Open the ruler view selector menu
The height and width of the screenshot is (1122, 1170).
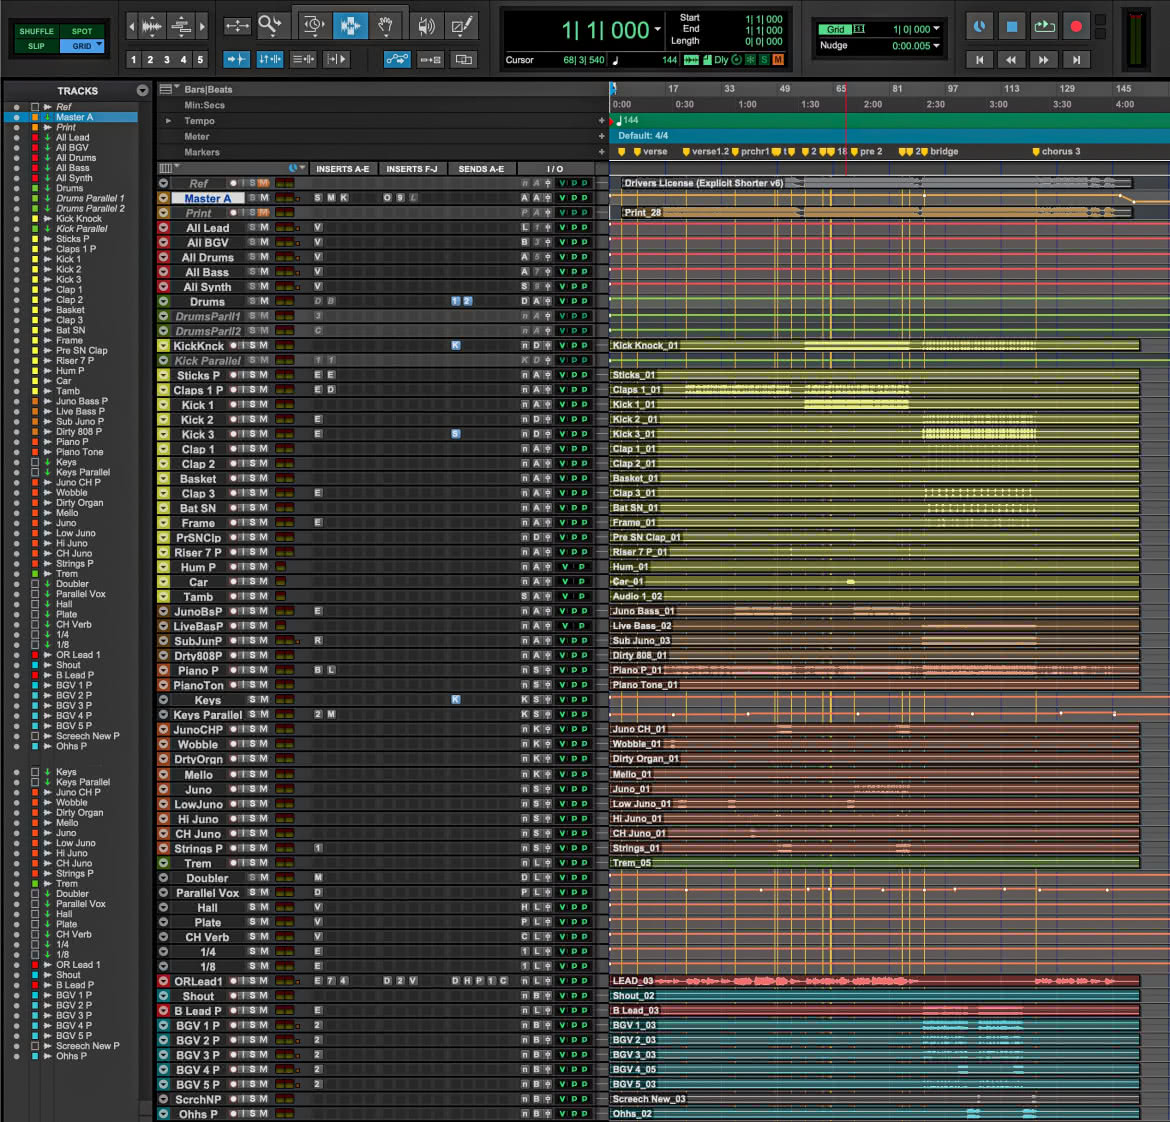167,89
